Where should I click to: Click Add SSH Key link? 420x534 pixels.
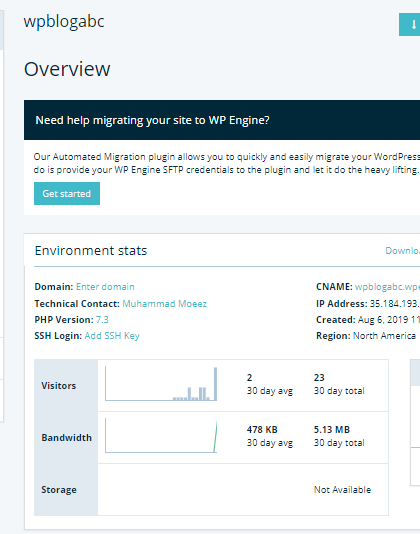click(112, 336)
